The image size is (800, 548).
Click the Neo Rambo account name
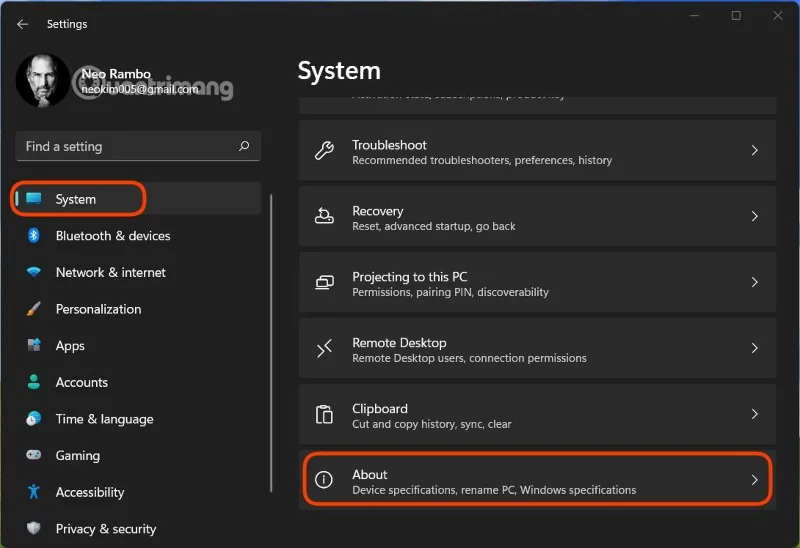[x=116, y=74]
